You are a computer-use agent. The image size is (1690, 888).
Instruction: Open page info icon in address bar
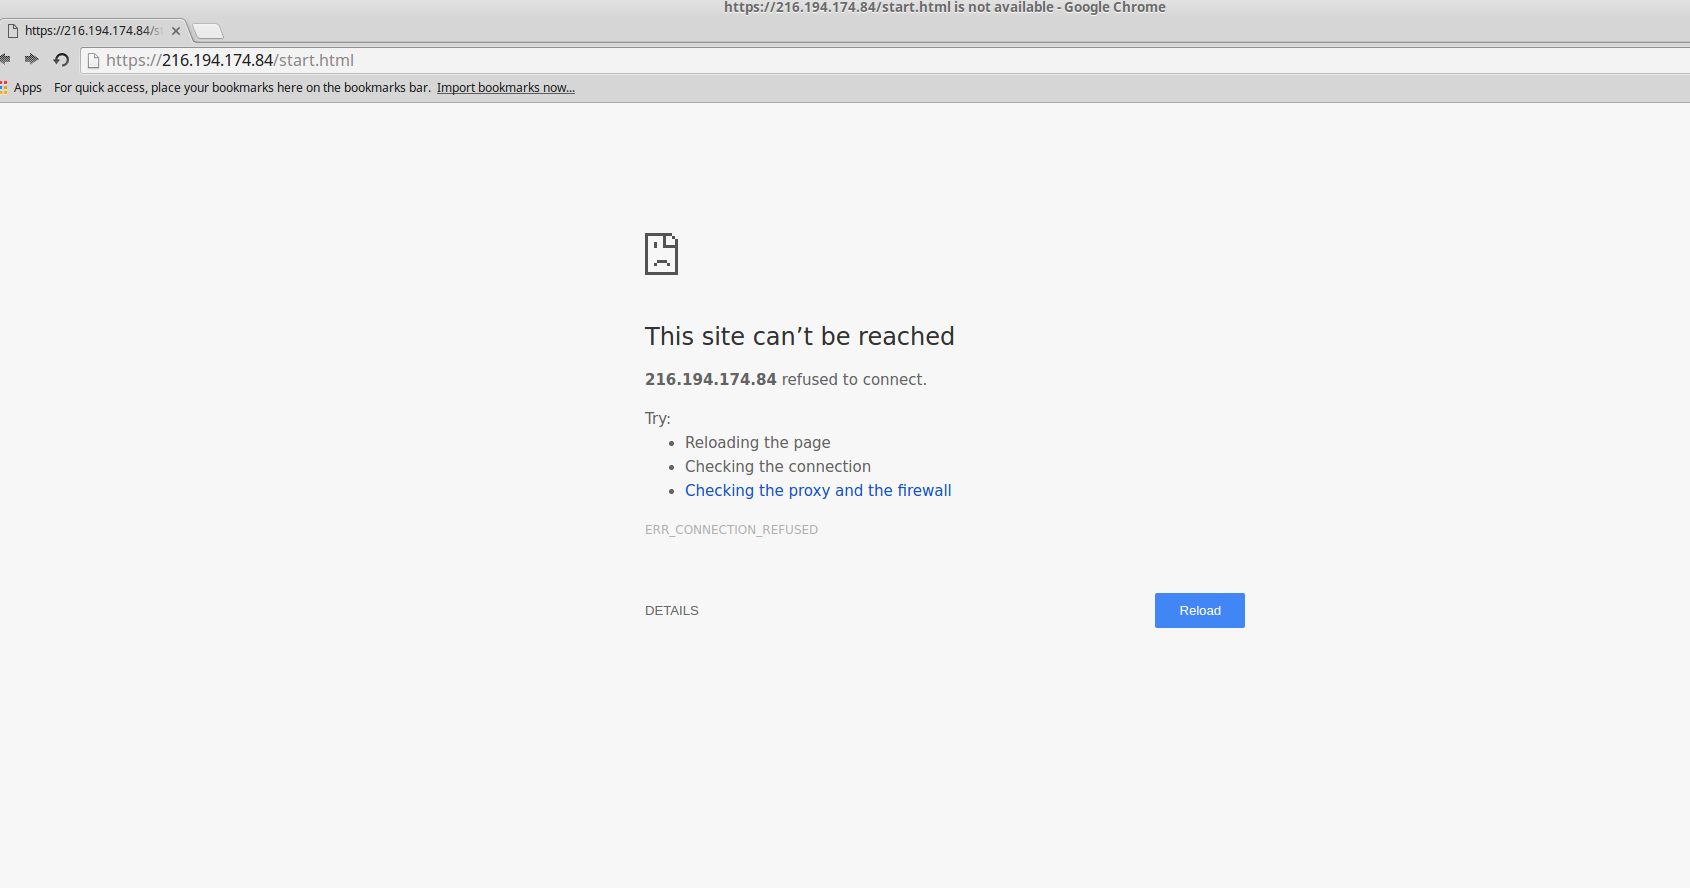[94, 60]
